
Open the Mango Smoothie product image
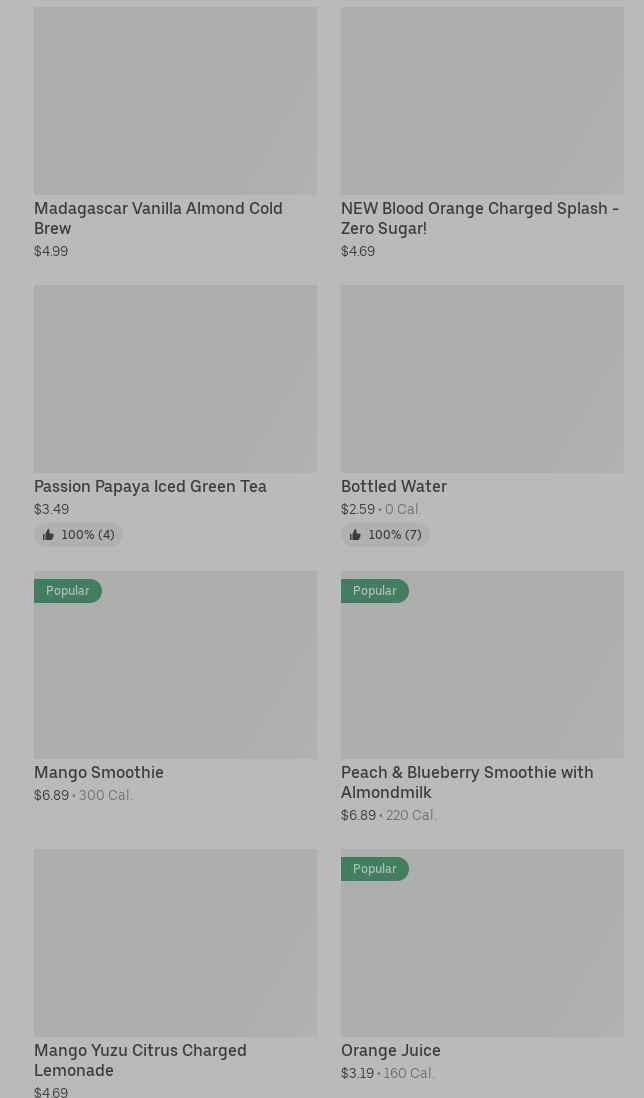175,664
